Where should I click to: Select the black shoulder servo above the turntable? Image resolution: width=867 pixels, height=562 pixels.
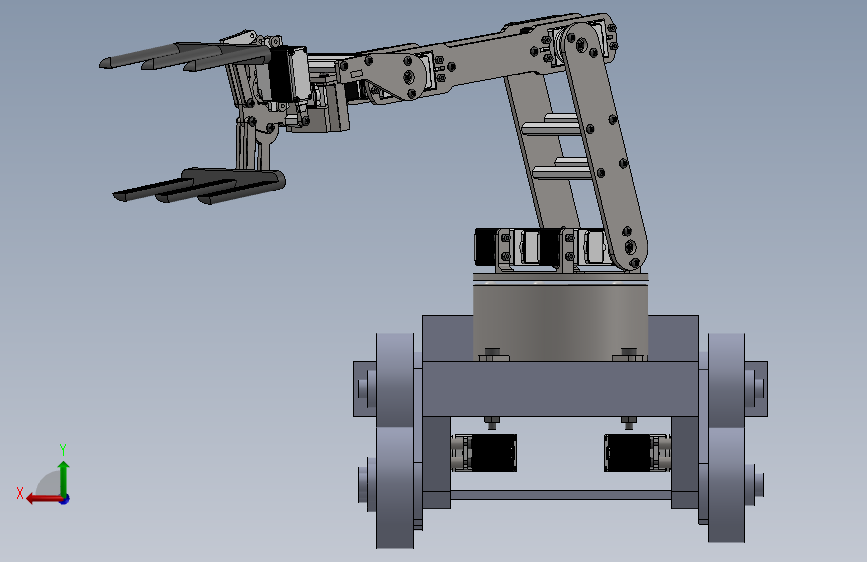487,246
